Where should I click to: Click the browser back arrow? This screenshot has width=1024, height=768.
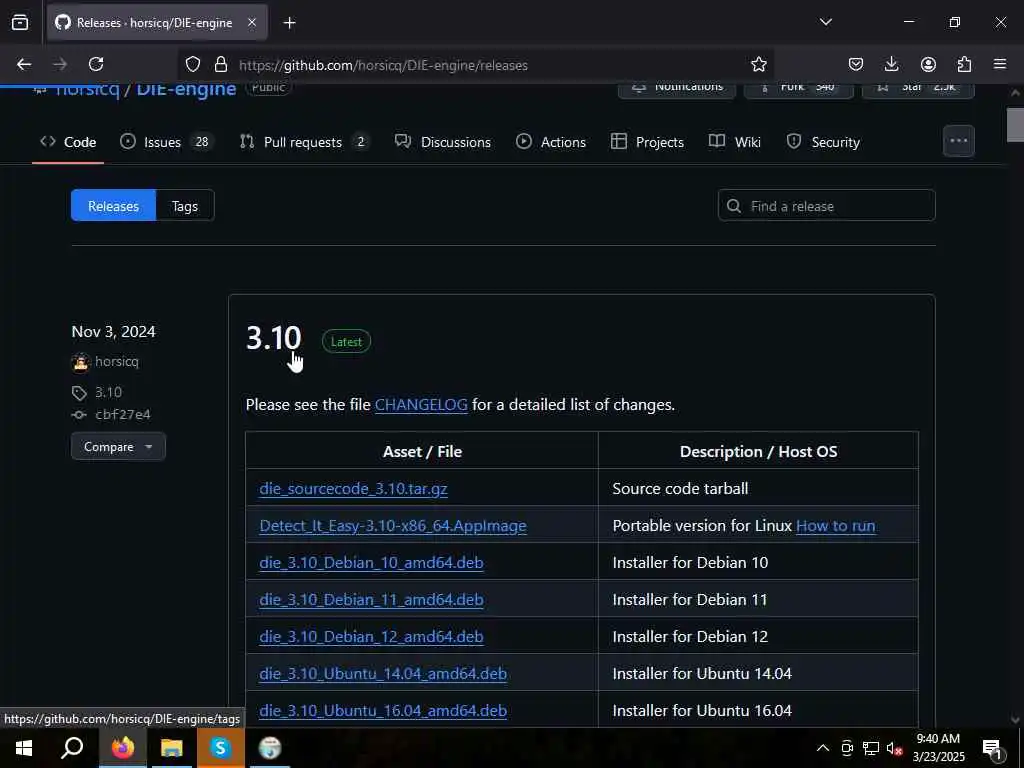tap(24, 64)
